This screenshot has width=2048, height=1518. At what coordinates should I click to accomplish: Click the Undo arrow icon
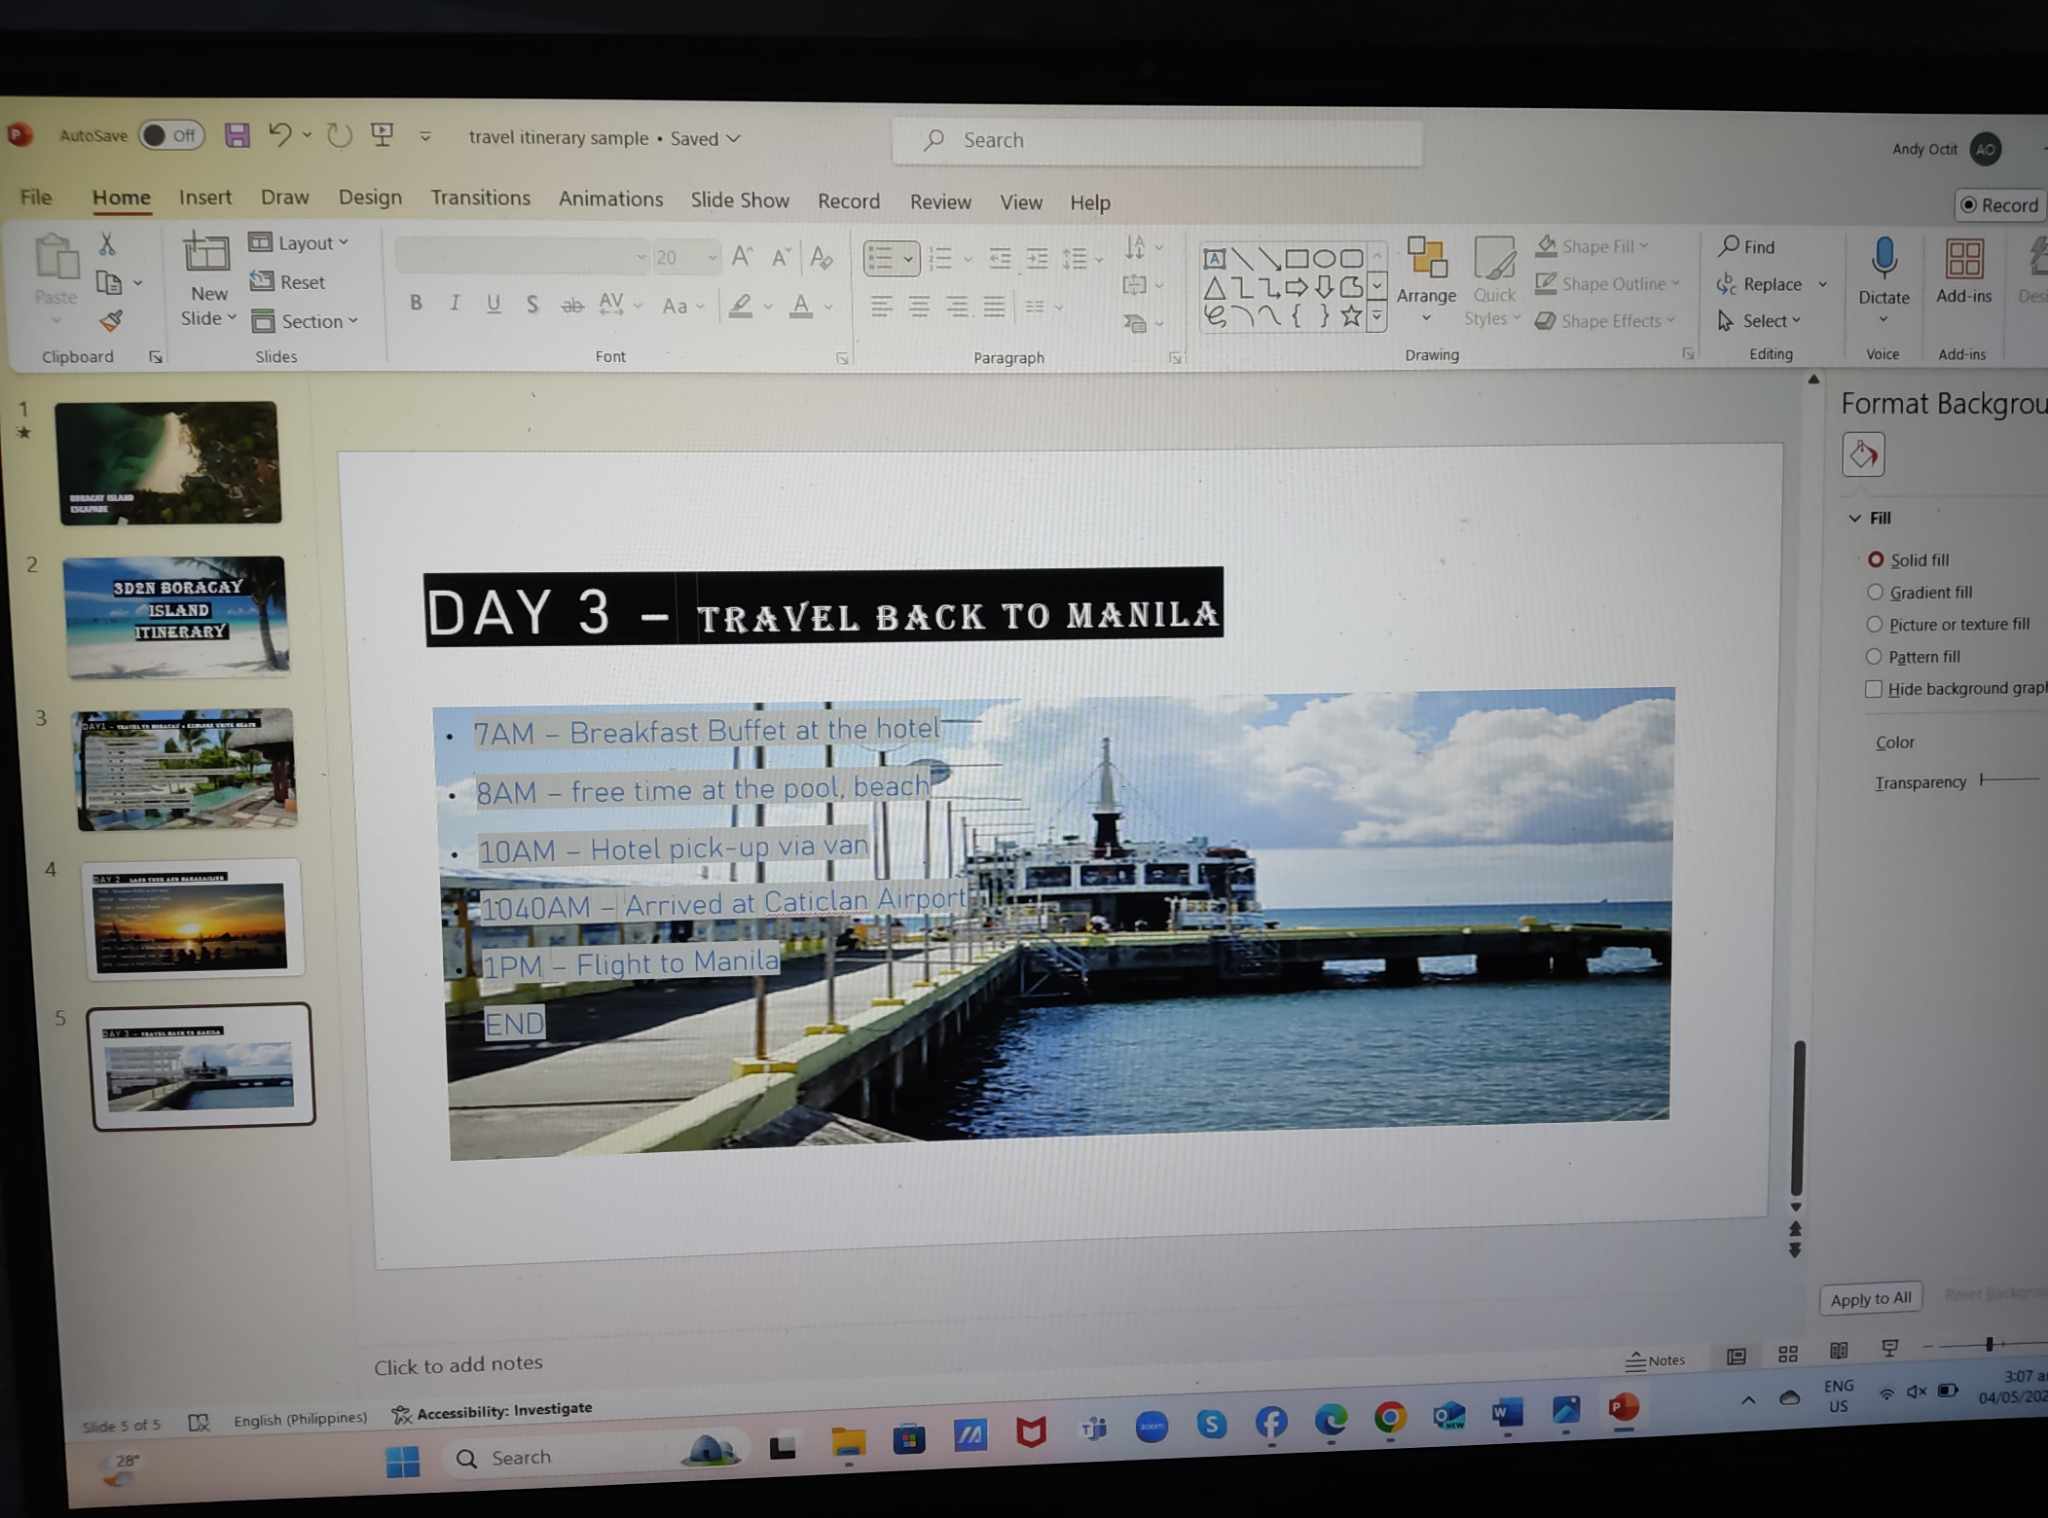click(x=280, y=135)
